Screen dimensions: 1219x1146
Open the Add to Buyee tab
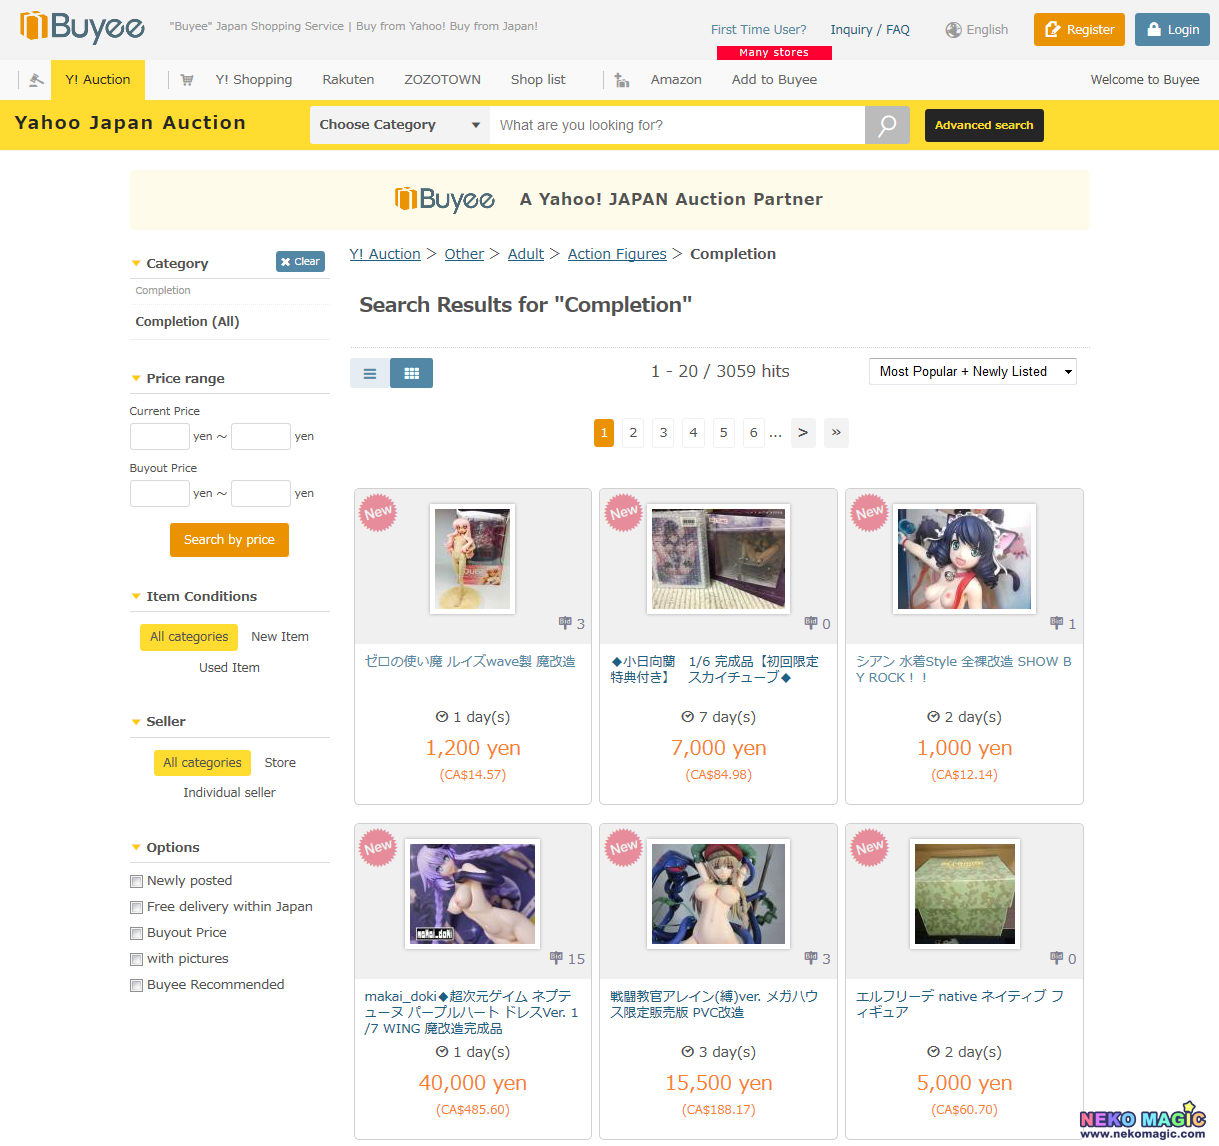[774, 80]
